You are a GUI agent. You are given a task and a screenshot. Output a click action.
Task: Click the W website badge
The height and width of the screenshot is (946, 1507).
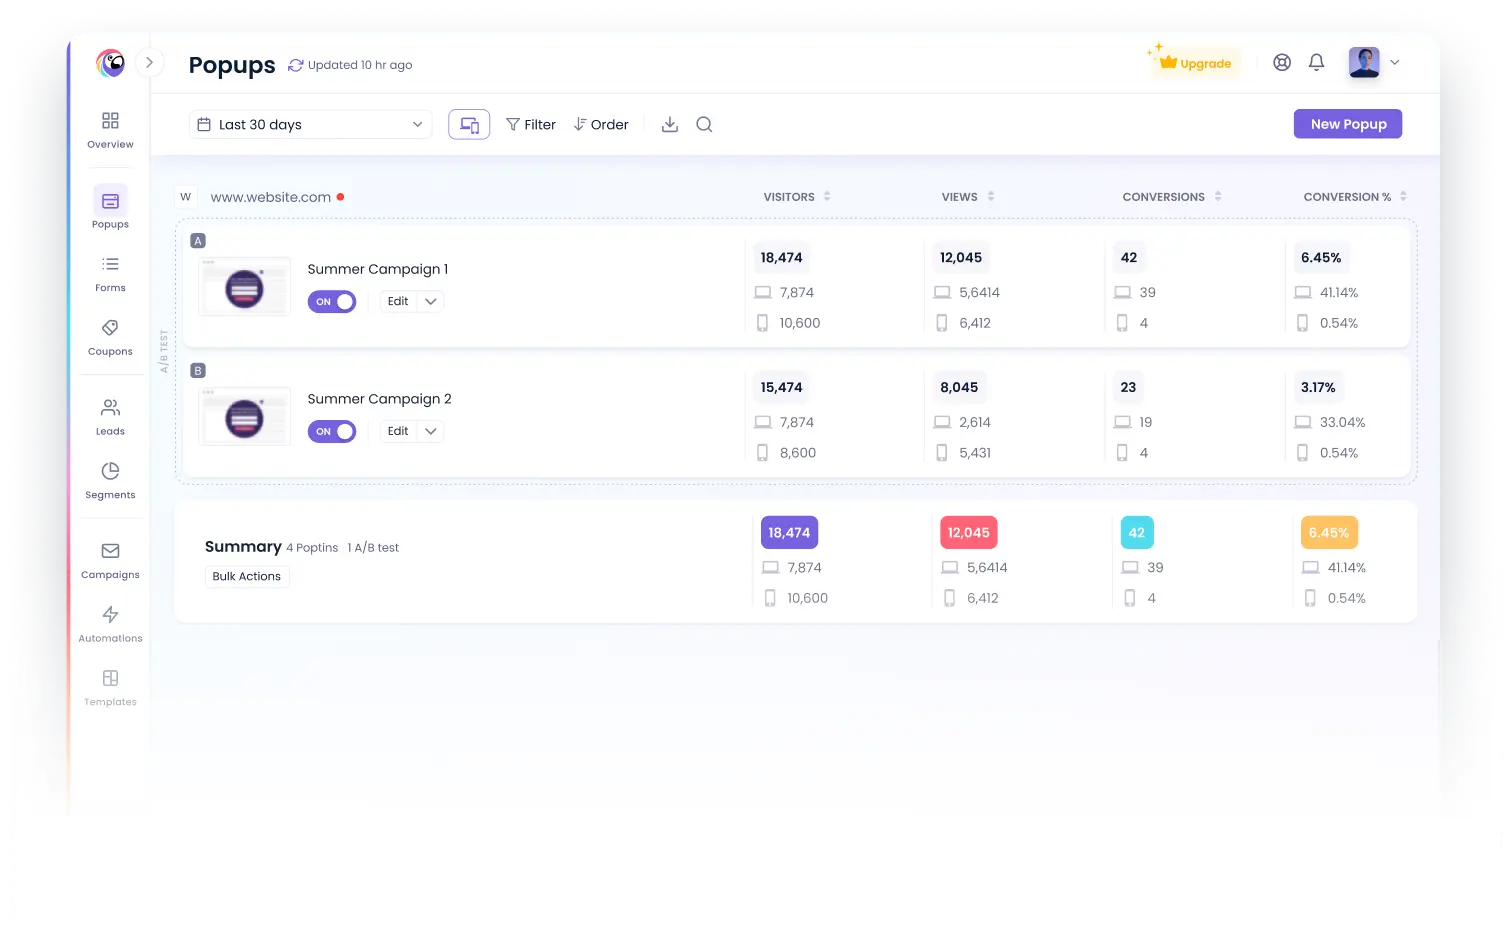click(x=186, y=197)
